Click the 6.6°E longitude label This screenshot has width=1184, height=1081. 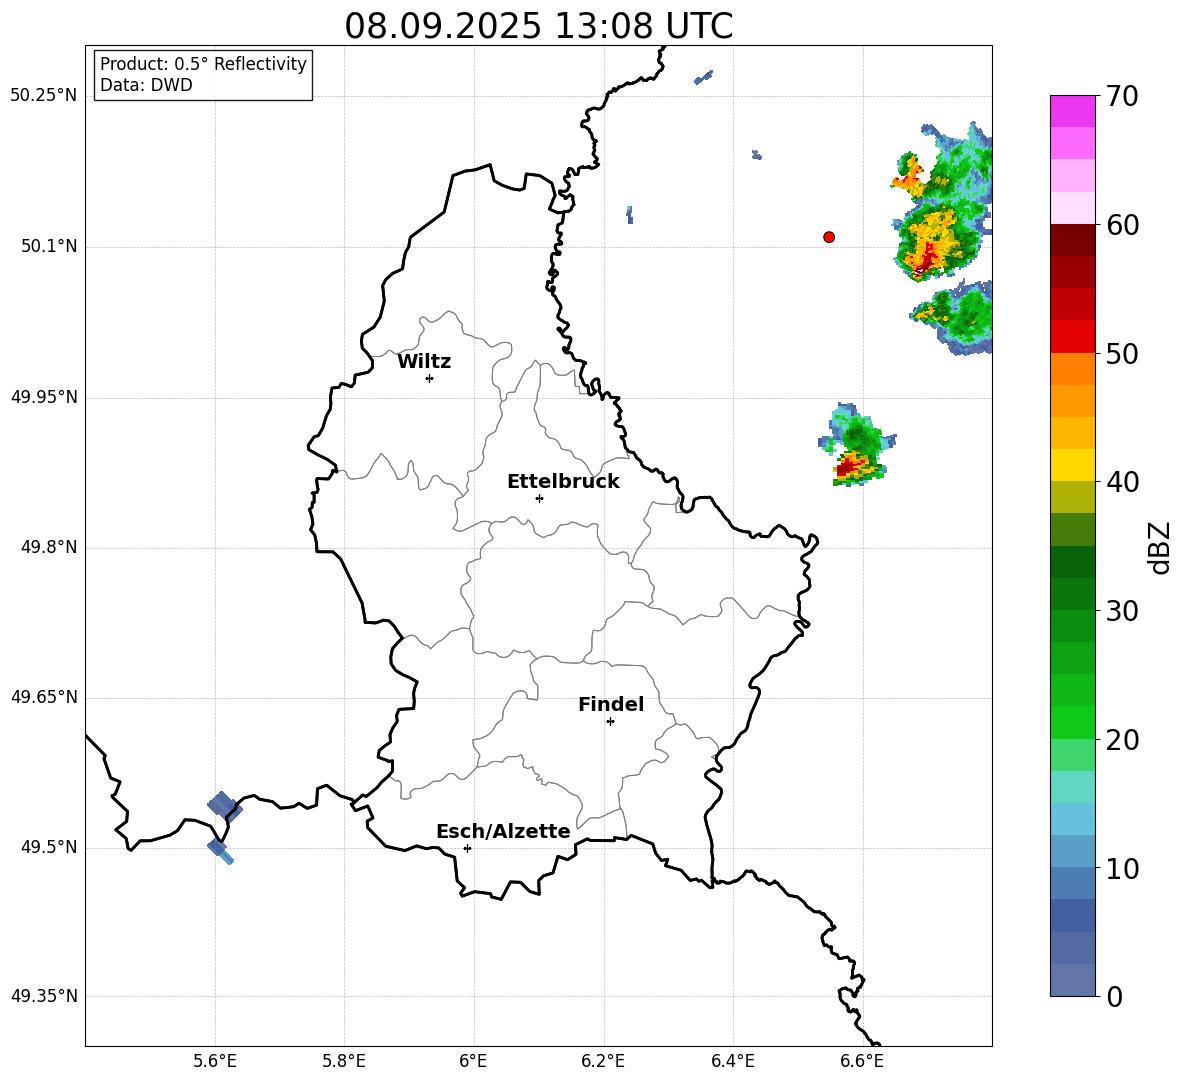pyautogui.click(x=862, y=1061)
